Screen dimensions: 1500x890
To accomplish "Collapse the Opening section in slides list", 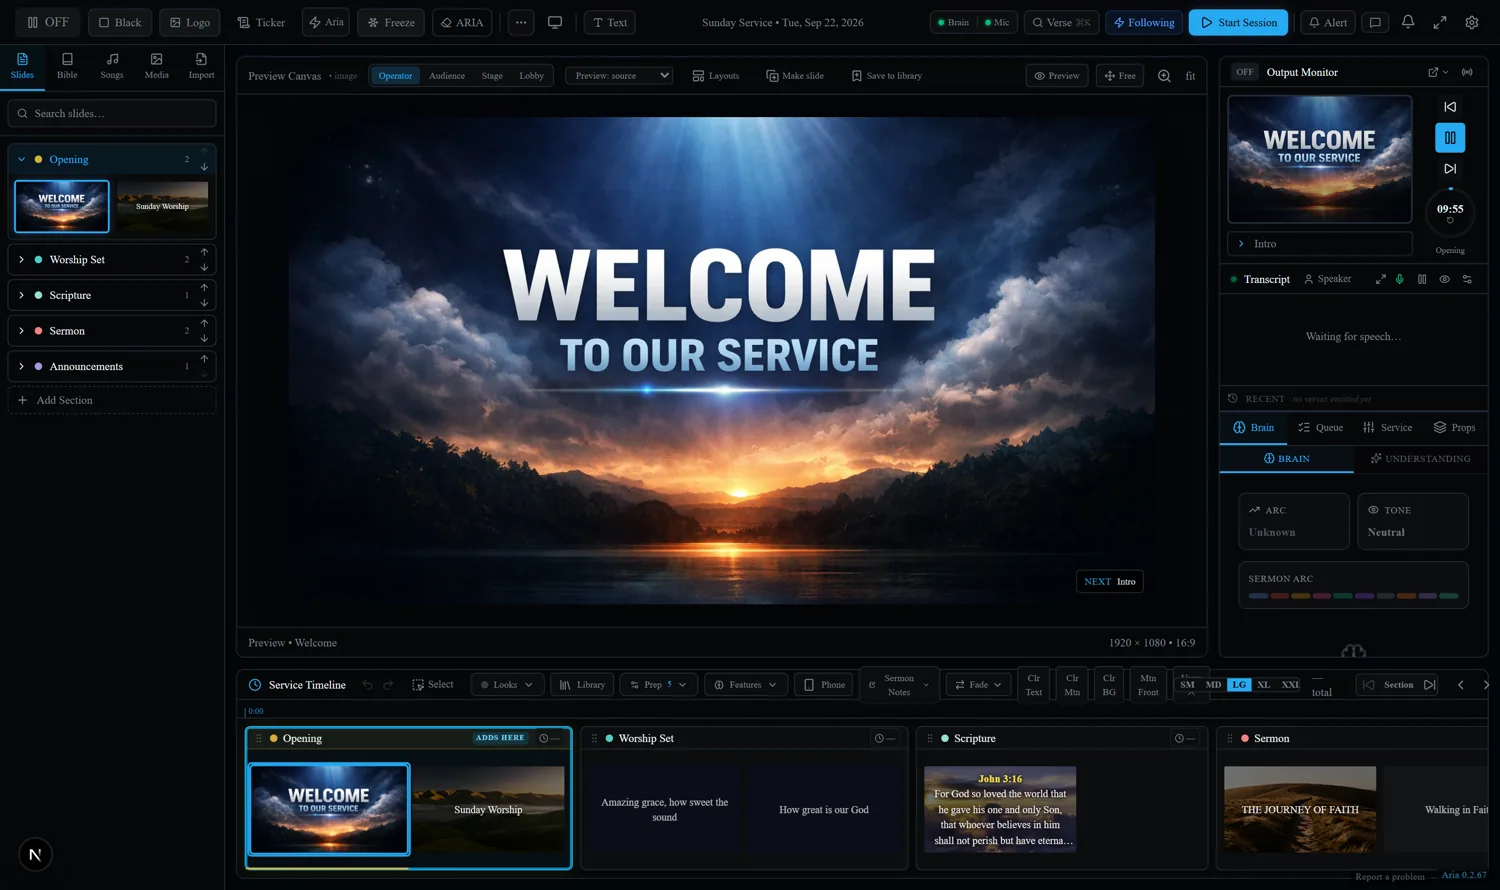I will (21, 159).
